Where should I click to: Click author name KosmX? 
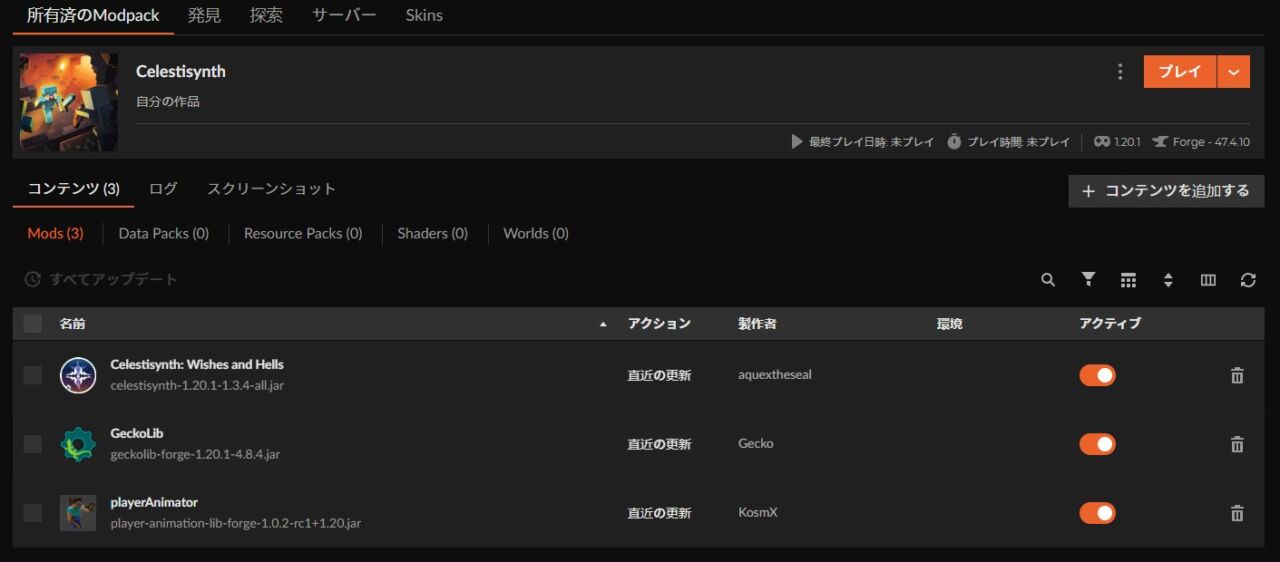(x=758, y=513)
